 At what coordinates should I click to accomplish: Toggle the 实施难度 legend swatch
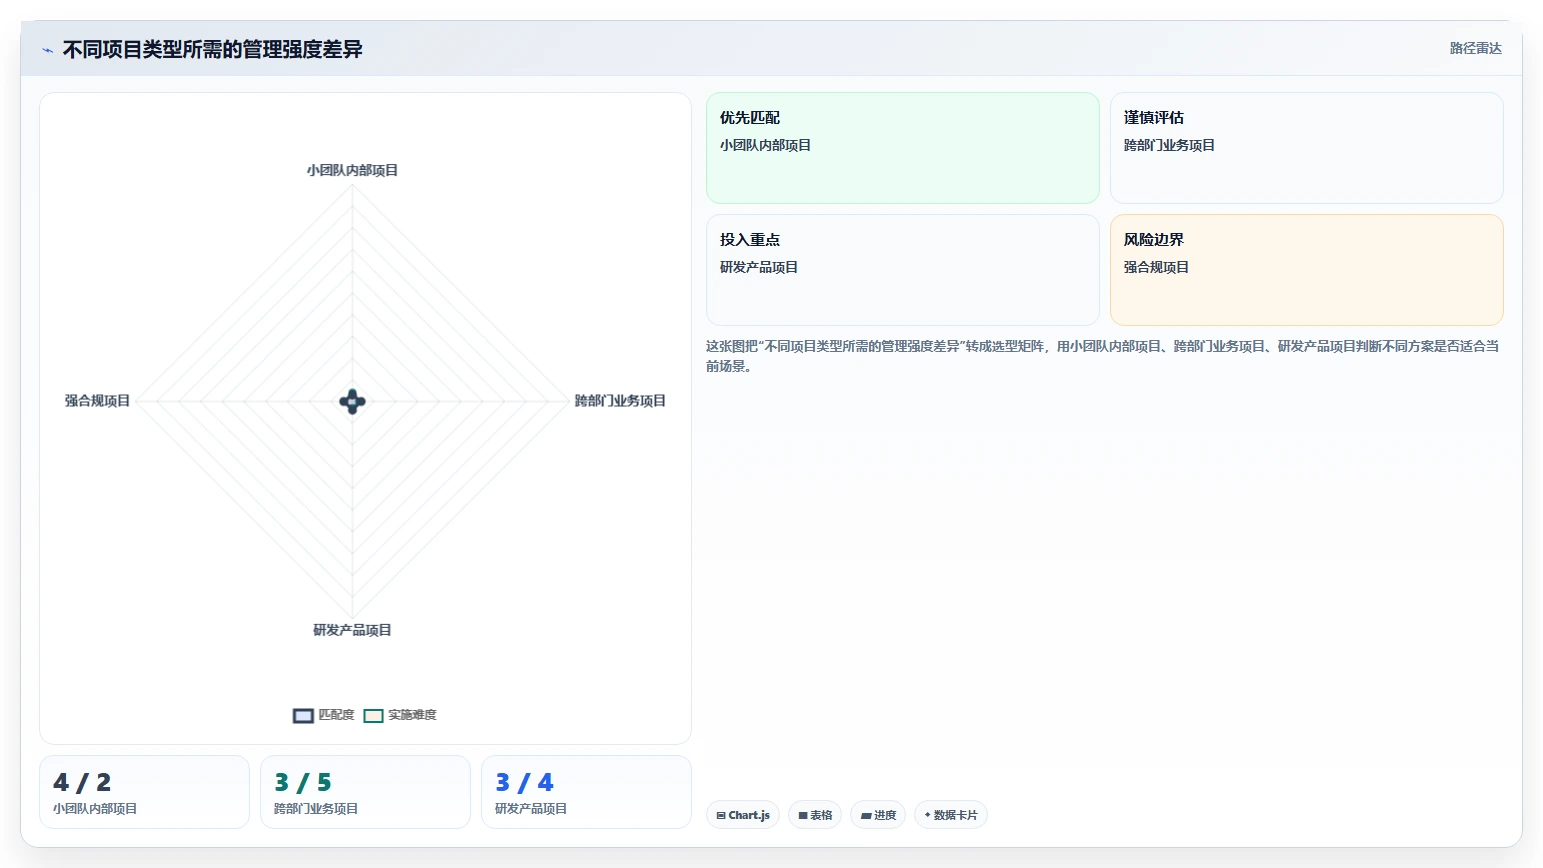point(373,715)
